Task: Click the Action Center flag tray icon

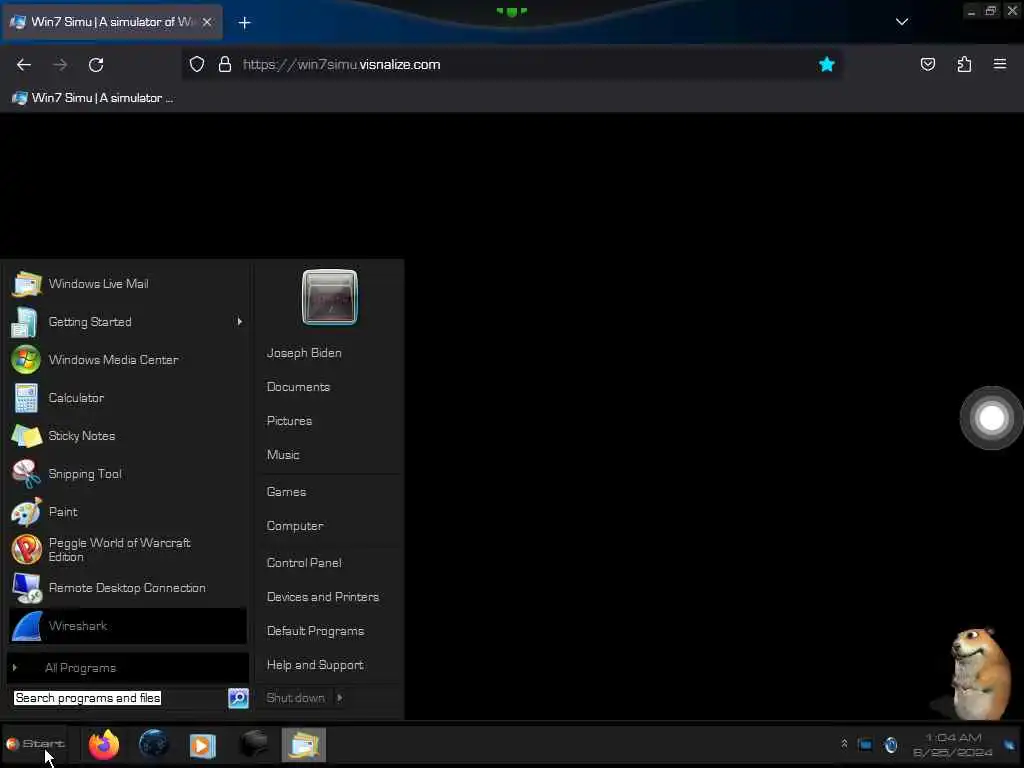Action: (x=865, y=744)
